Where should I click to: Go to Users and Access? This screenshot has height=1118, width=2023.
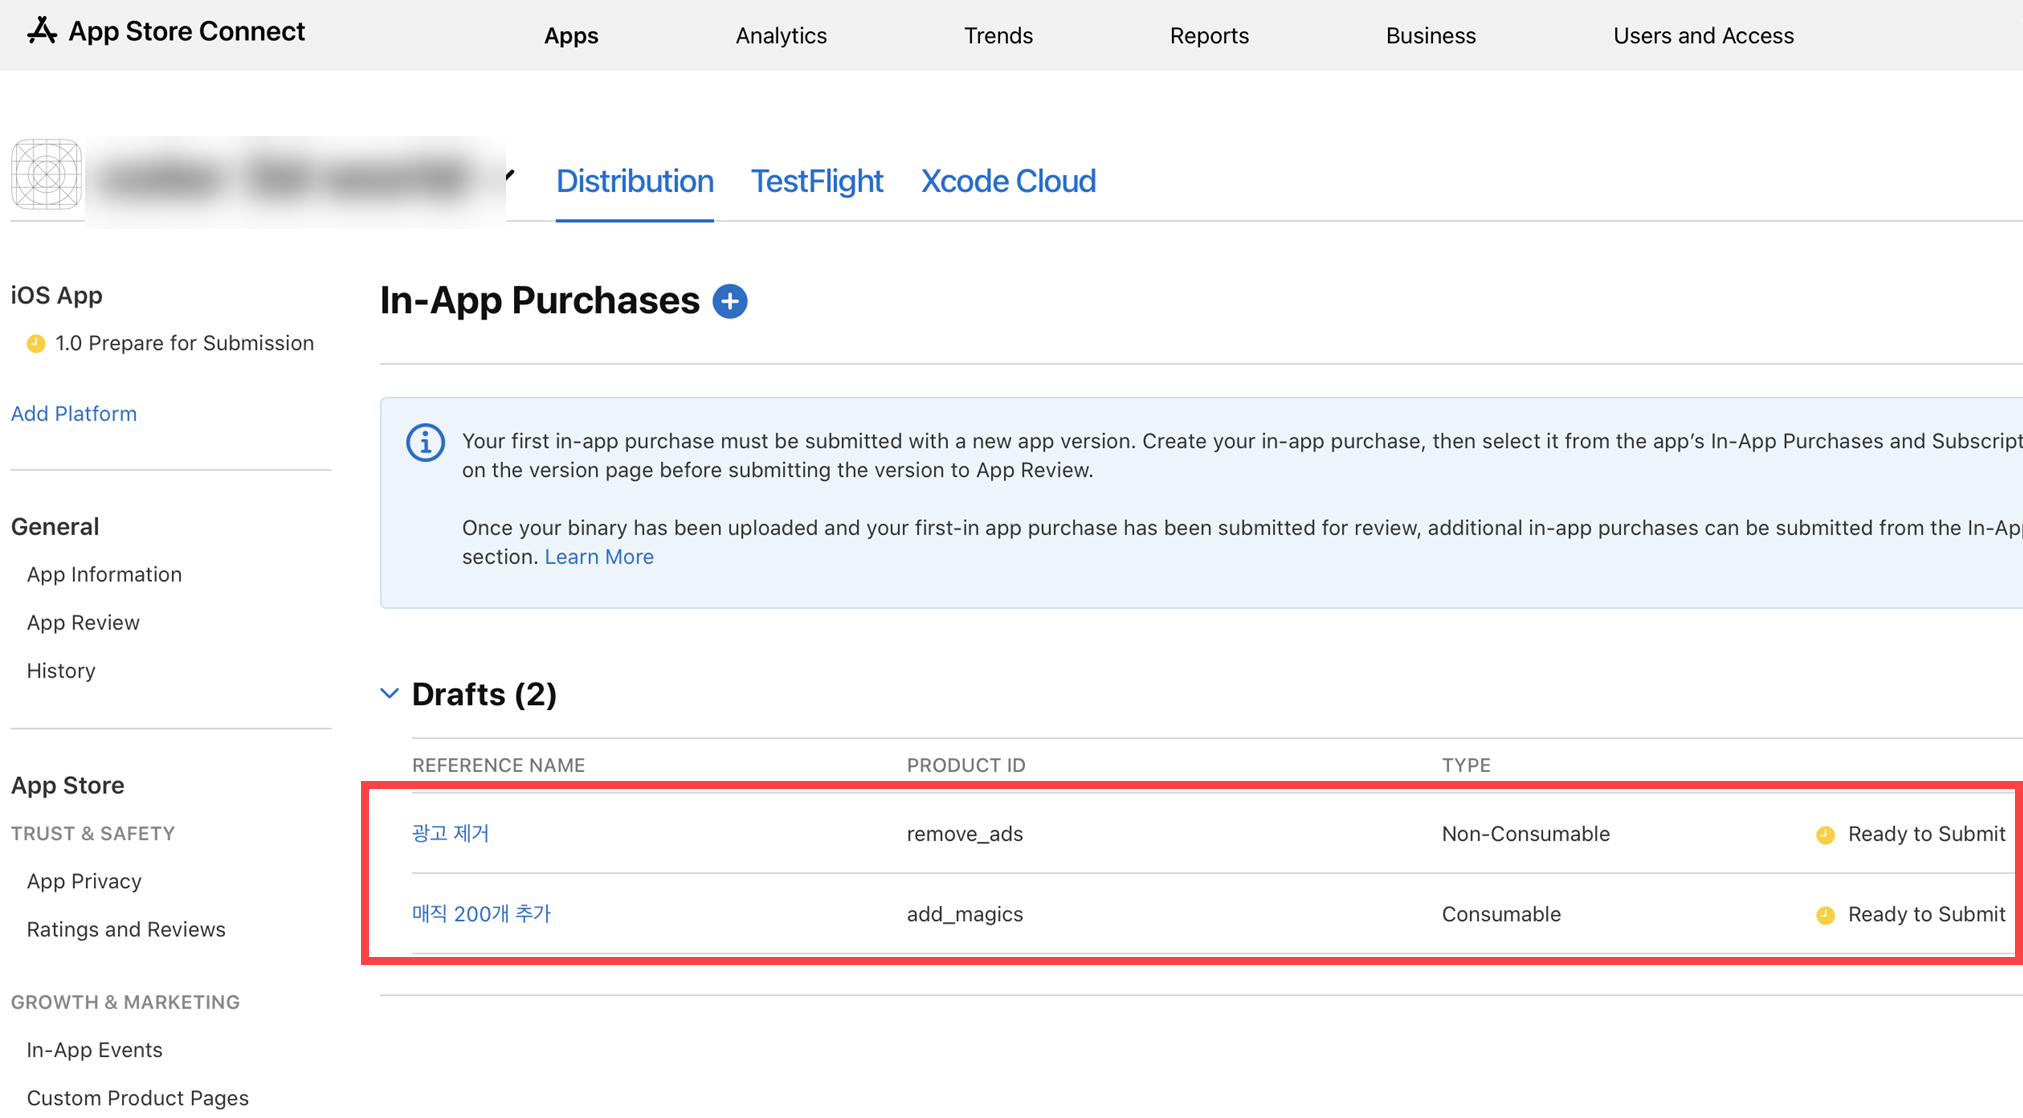point(1703,36)
